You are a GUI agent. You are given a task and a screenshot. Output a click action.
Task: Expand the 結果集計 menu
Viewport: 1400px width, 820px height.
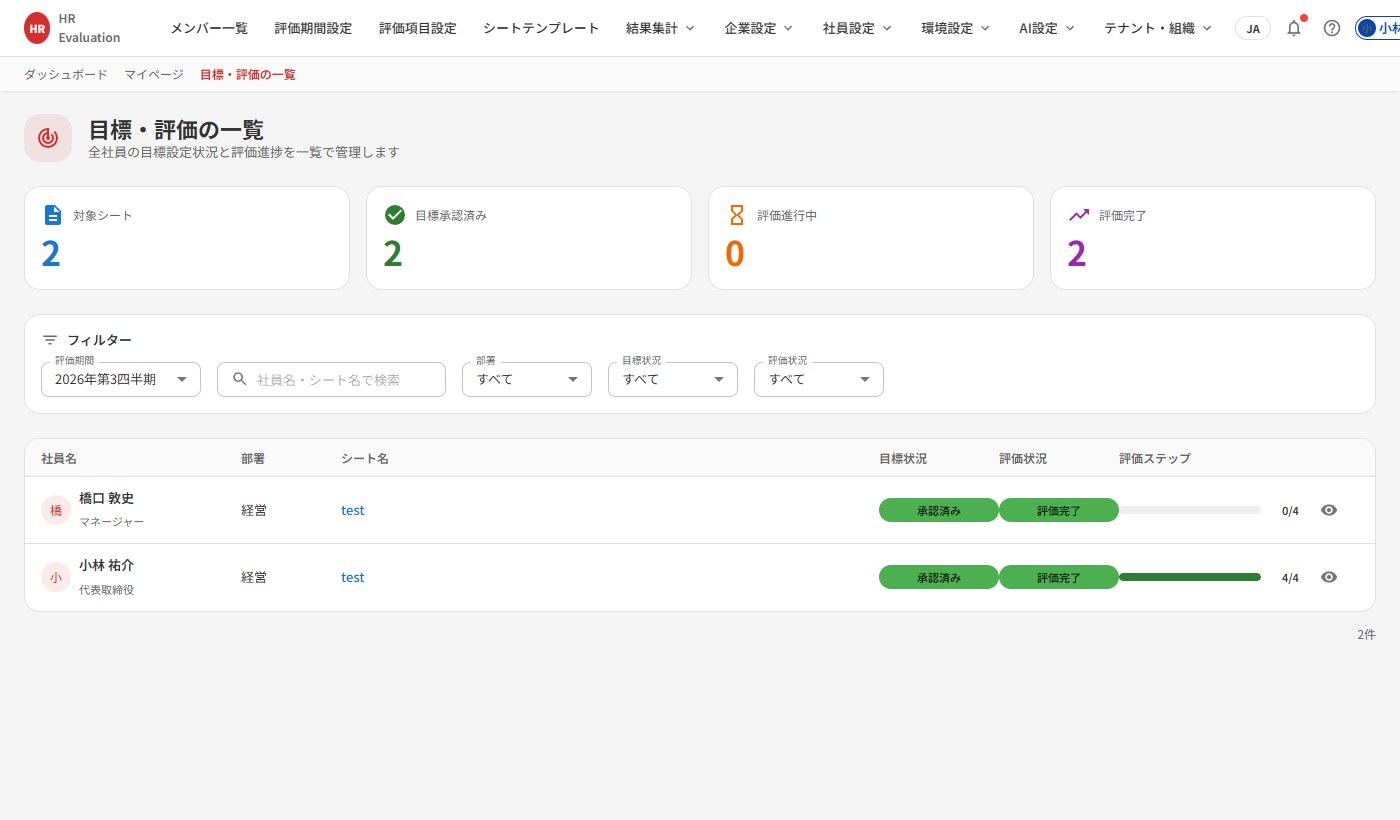(660, 28)
